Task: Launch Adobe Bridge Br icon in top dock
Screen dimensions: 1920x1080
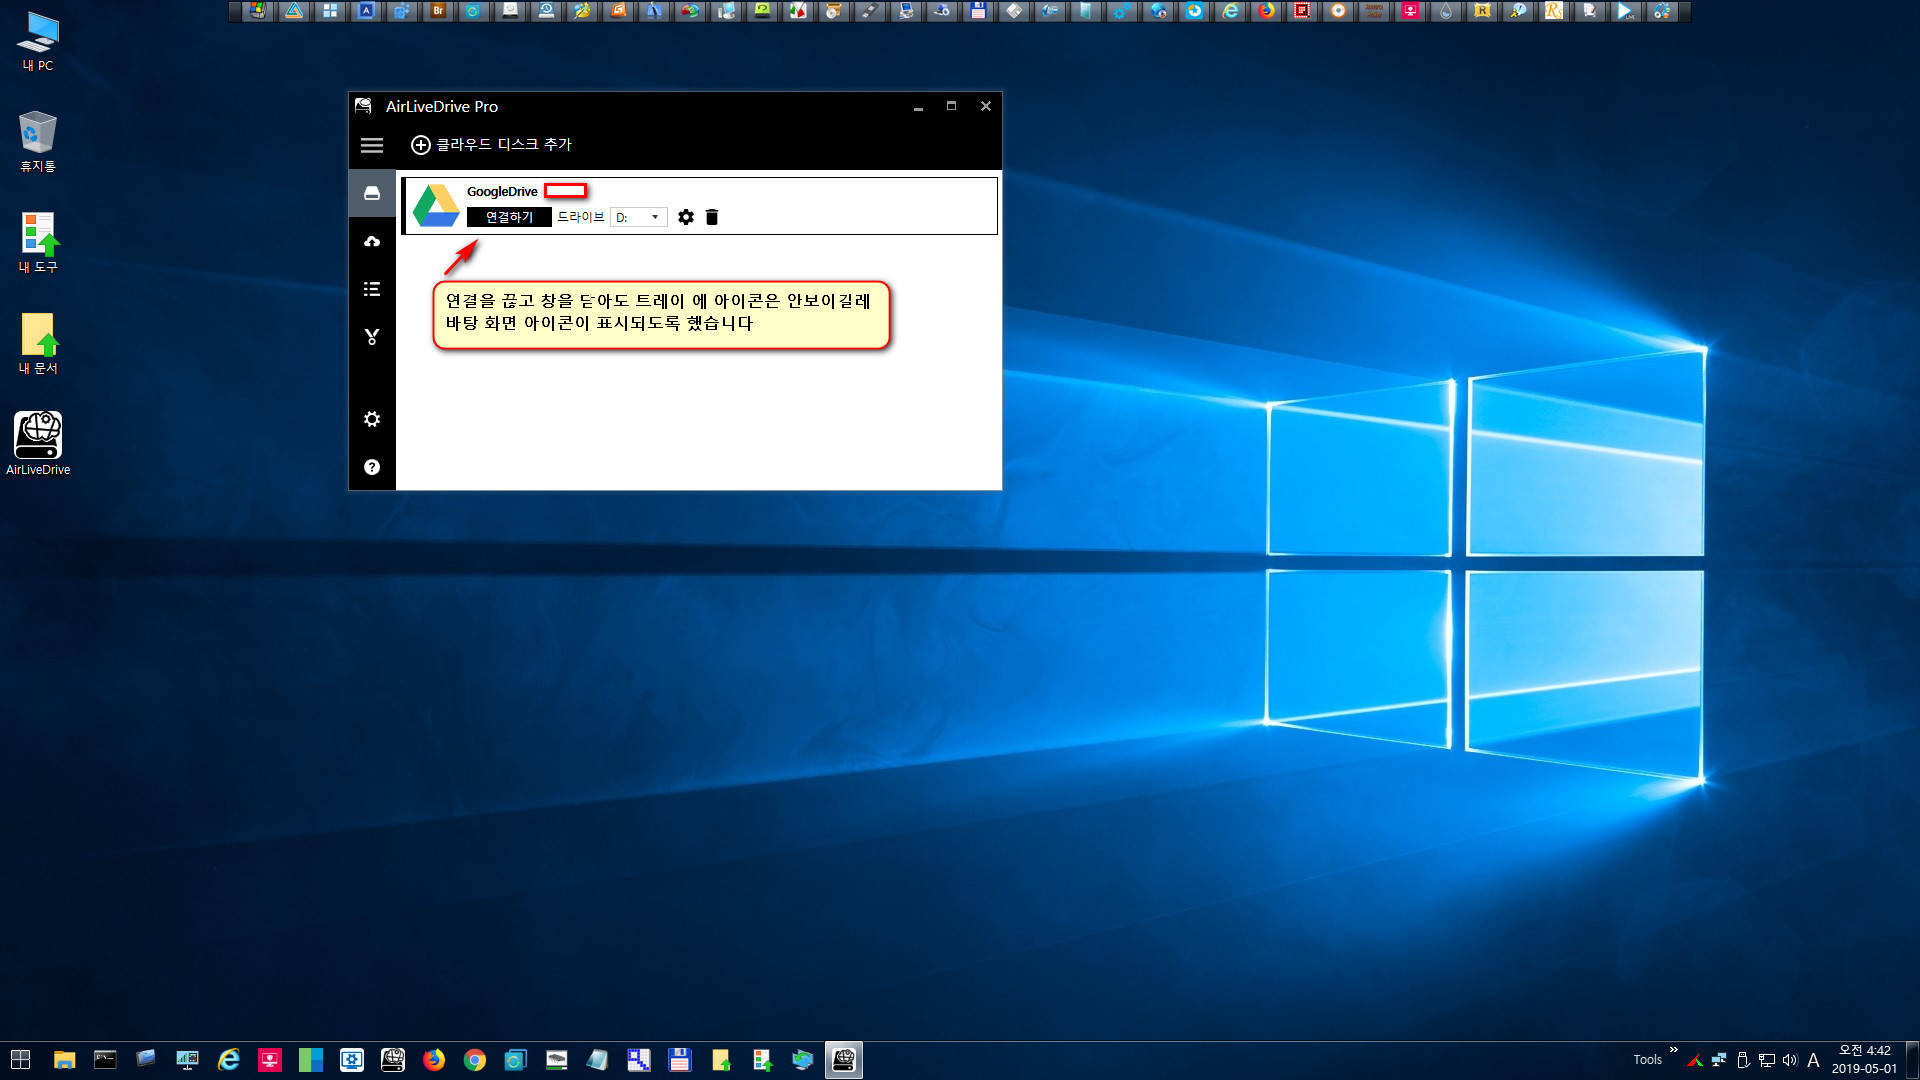Action: [x=438, y=11]
